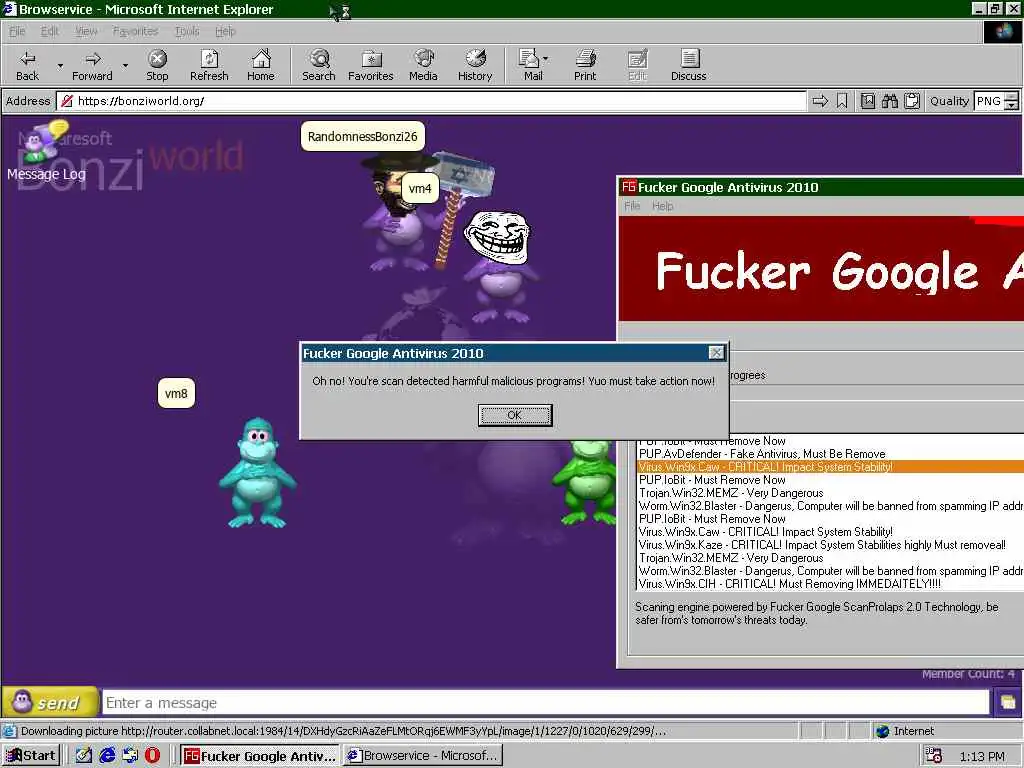Image resolution: width=1024 pixels, height=768 pixels.
Task: Open the Help menu in antivirus window
Action: point(662,206)
